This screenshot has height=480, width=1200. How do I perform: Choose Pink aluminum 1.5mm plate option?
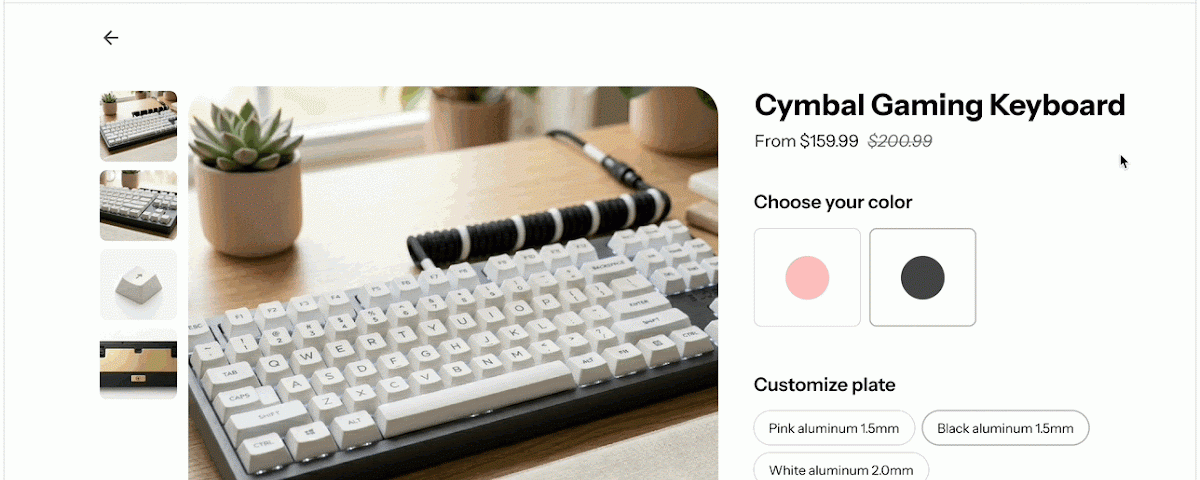(x=834, y=428)
